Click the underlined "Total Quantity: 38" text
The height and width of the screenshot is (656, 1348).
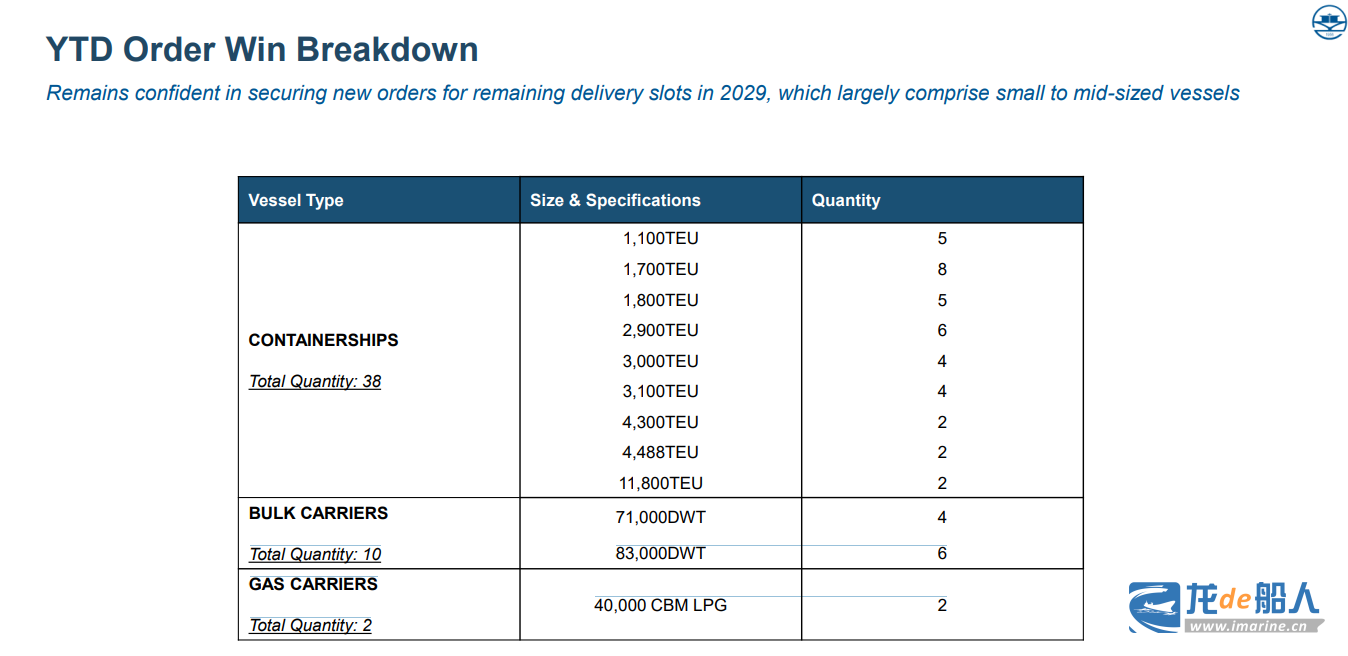coord(315,381)
